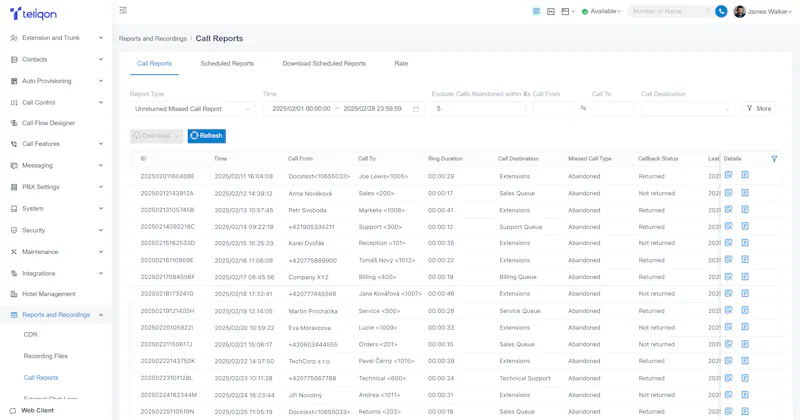This screenshot has width=800, height=420.
Task: Open call log for Petr Svoboda row
Action: click(x=745, y=209)
